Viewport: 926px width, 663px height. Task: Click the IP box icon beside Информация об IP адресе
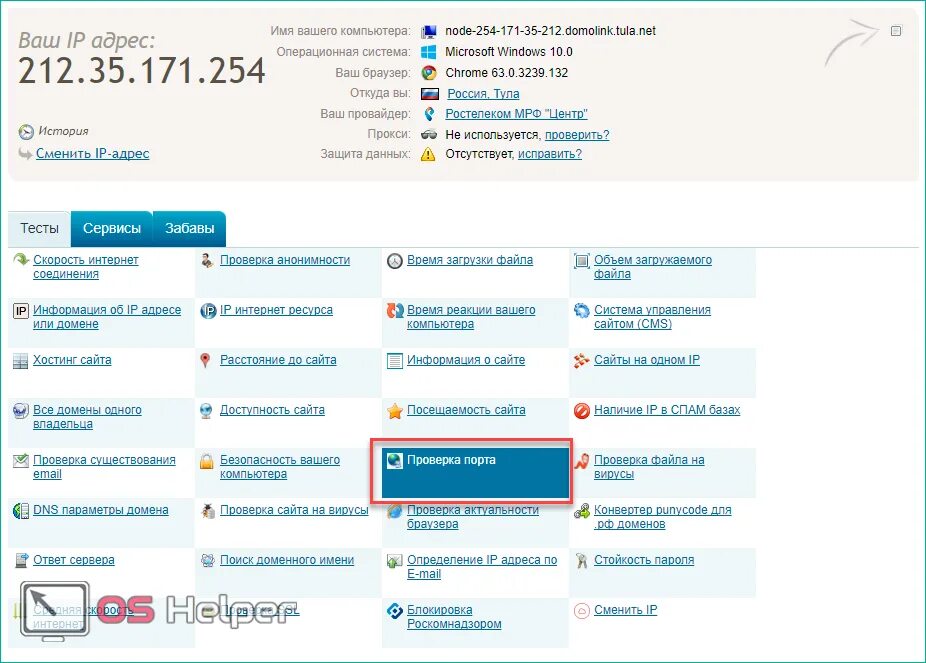click(x=21, y=311)
